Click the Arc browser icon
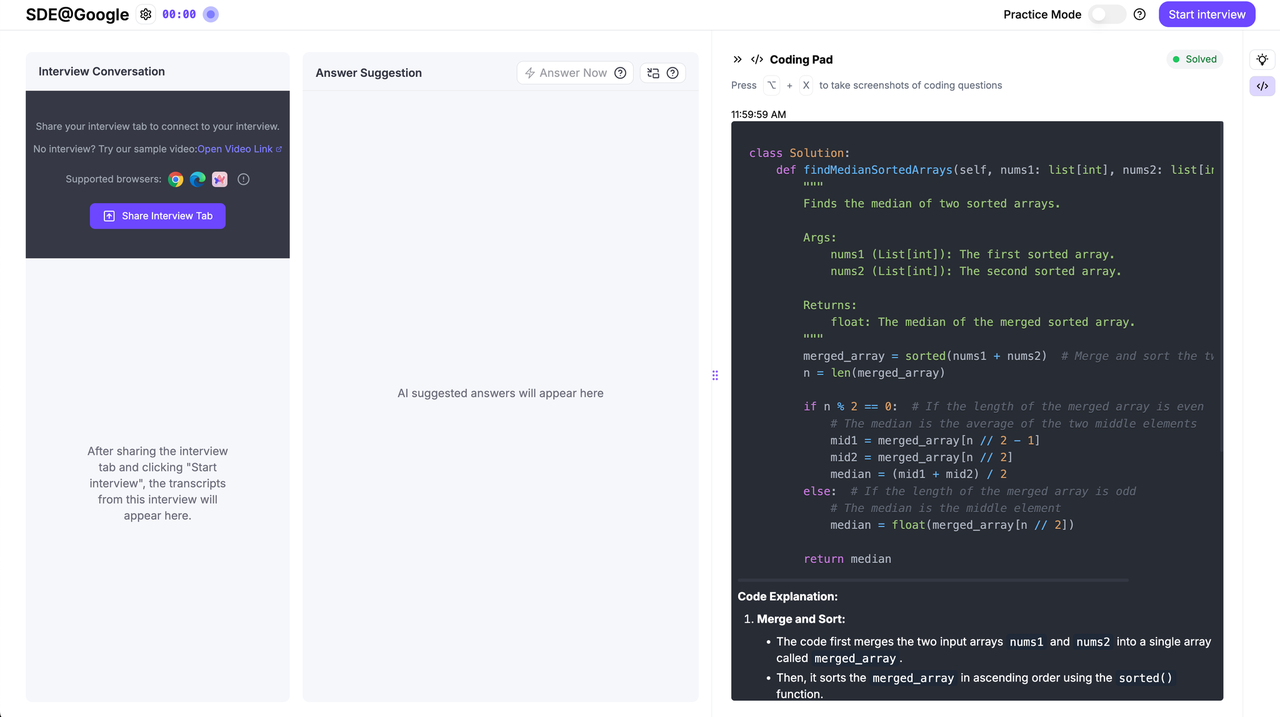The image size is (1280, 717). (220, 180)
